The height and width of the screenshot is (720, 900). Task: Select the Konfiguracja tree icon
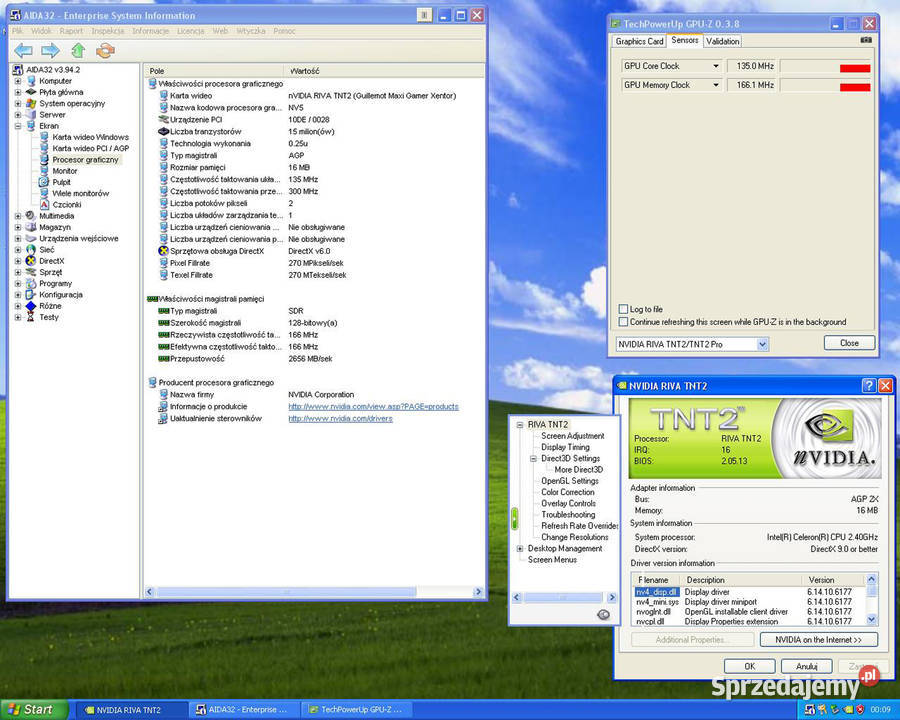[x=31, y=295]
